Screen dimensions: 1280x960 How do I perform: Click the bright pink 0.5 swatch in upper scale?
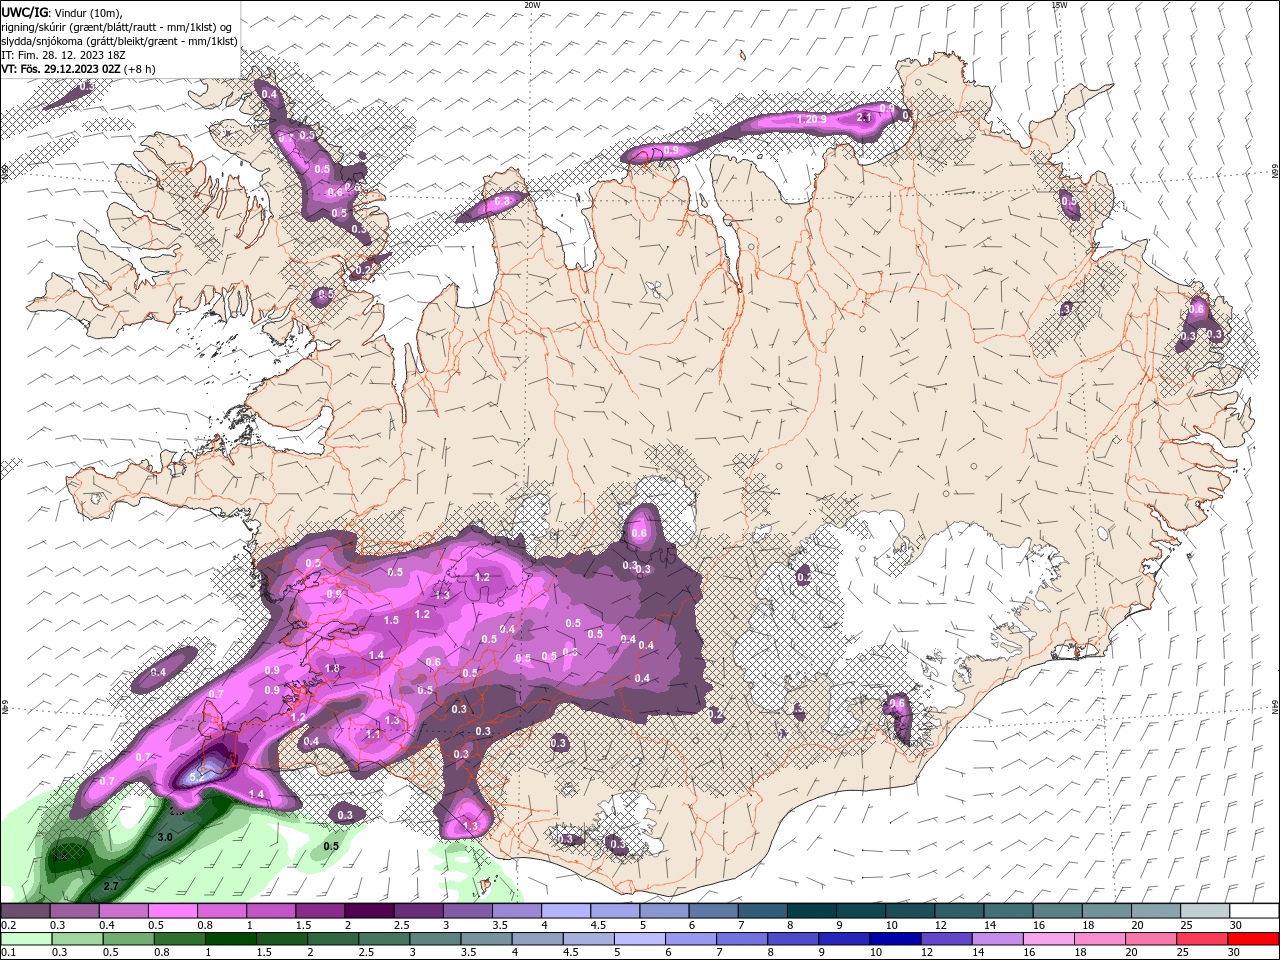[173, 910]
